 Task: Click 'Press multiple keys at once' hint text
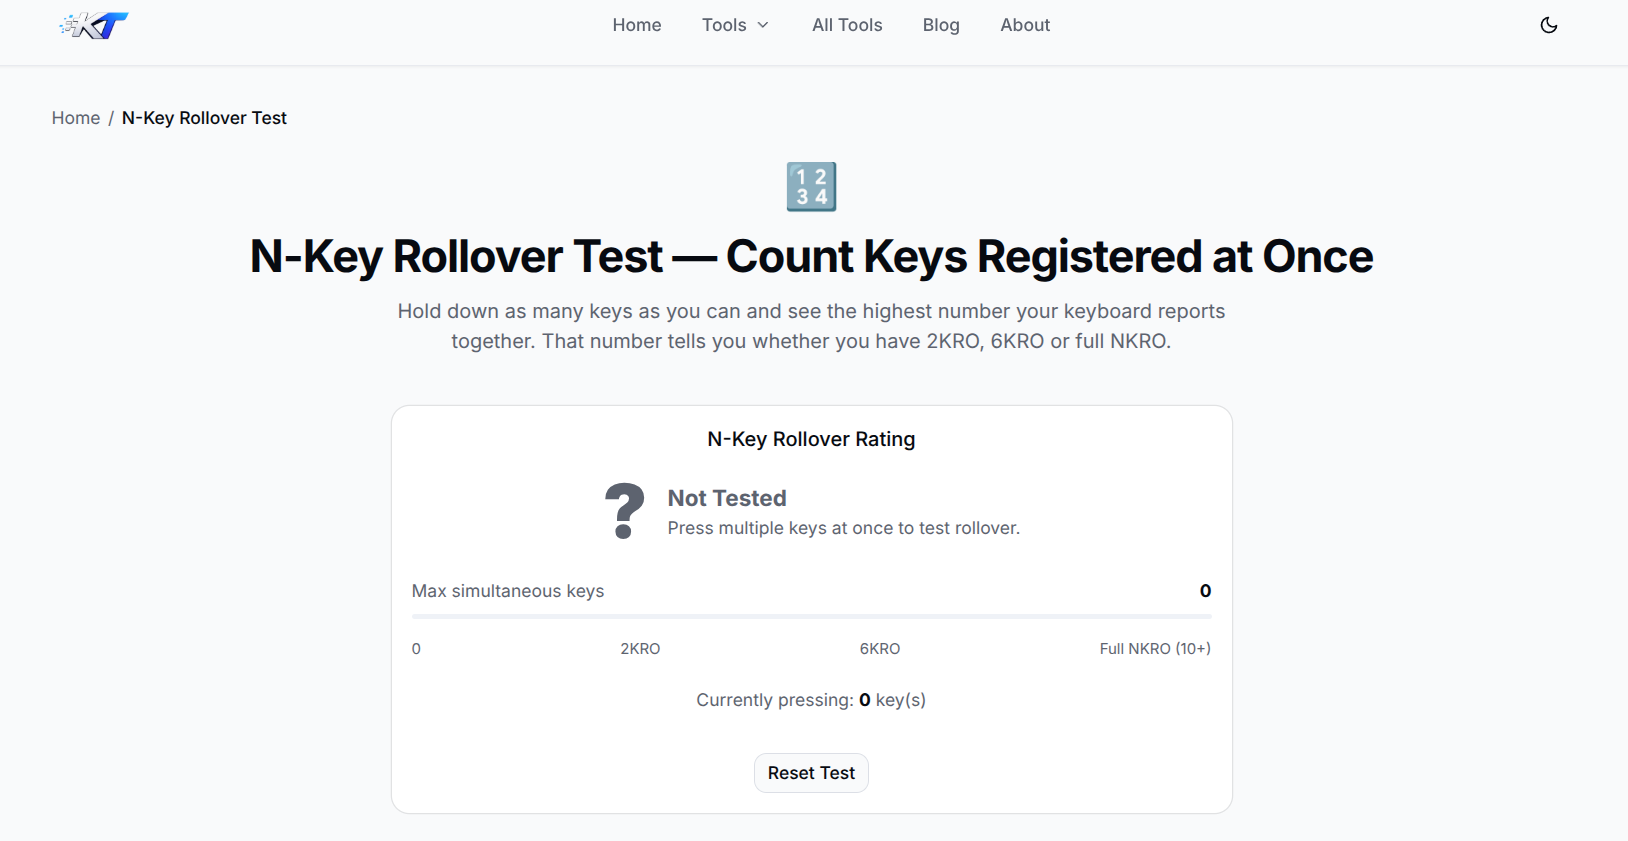click(x=844, y=528)
